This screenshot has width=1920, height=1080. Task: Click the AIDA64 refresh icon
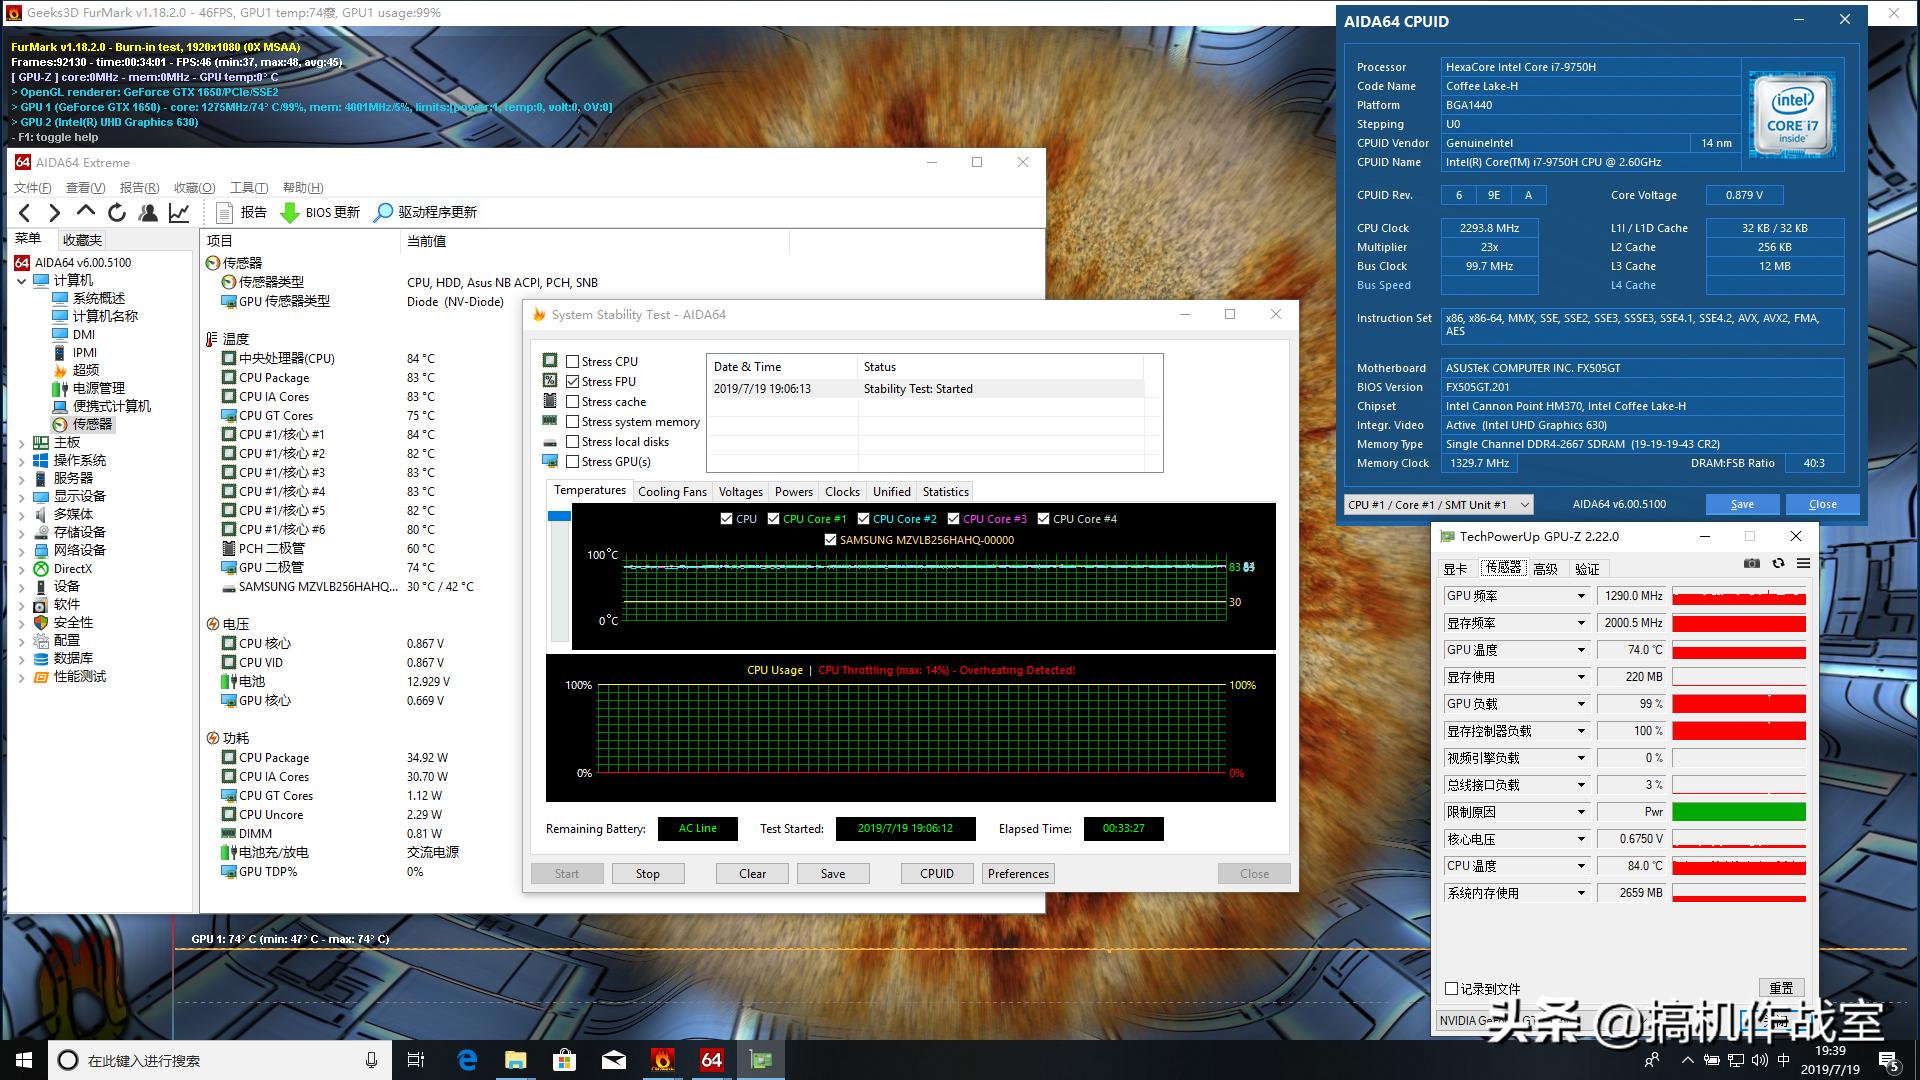point(117,212)
